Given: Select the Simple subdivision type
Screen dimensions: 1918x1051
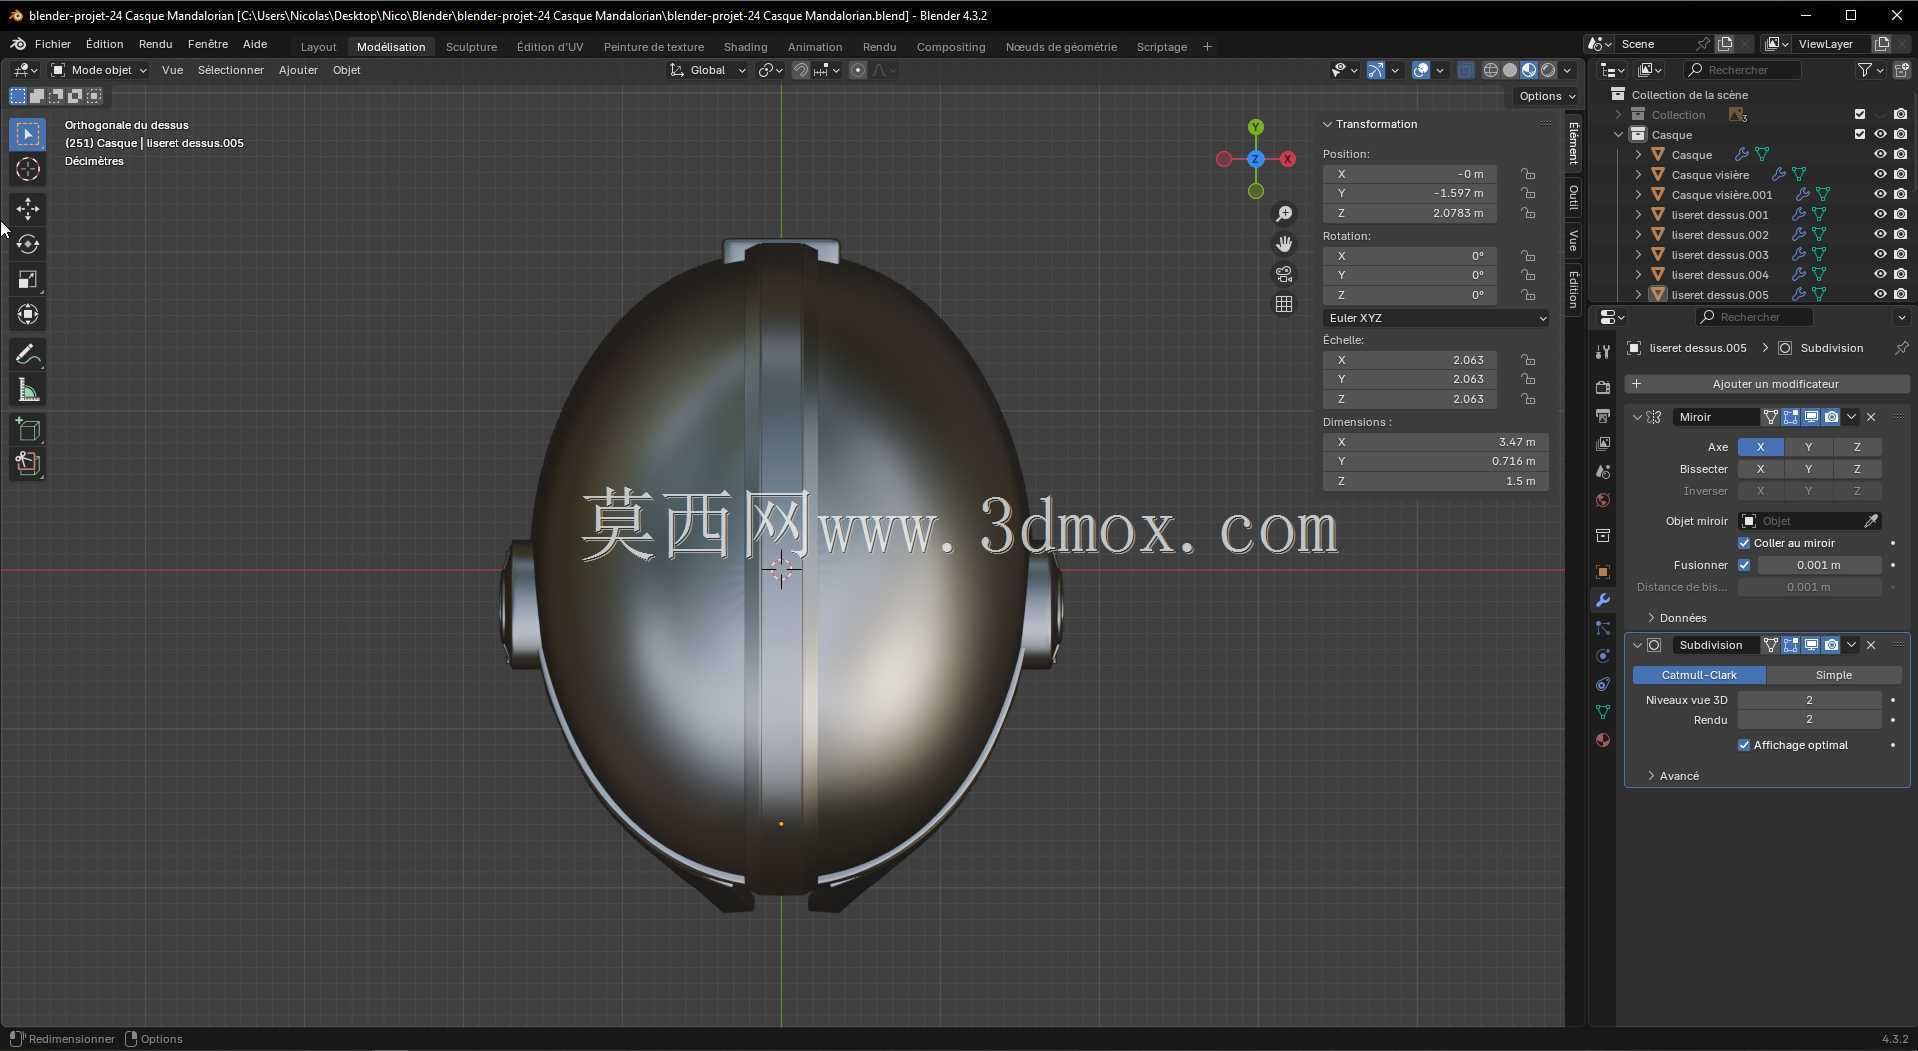Looking at the screenshot, I should coord(1833,675).
